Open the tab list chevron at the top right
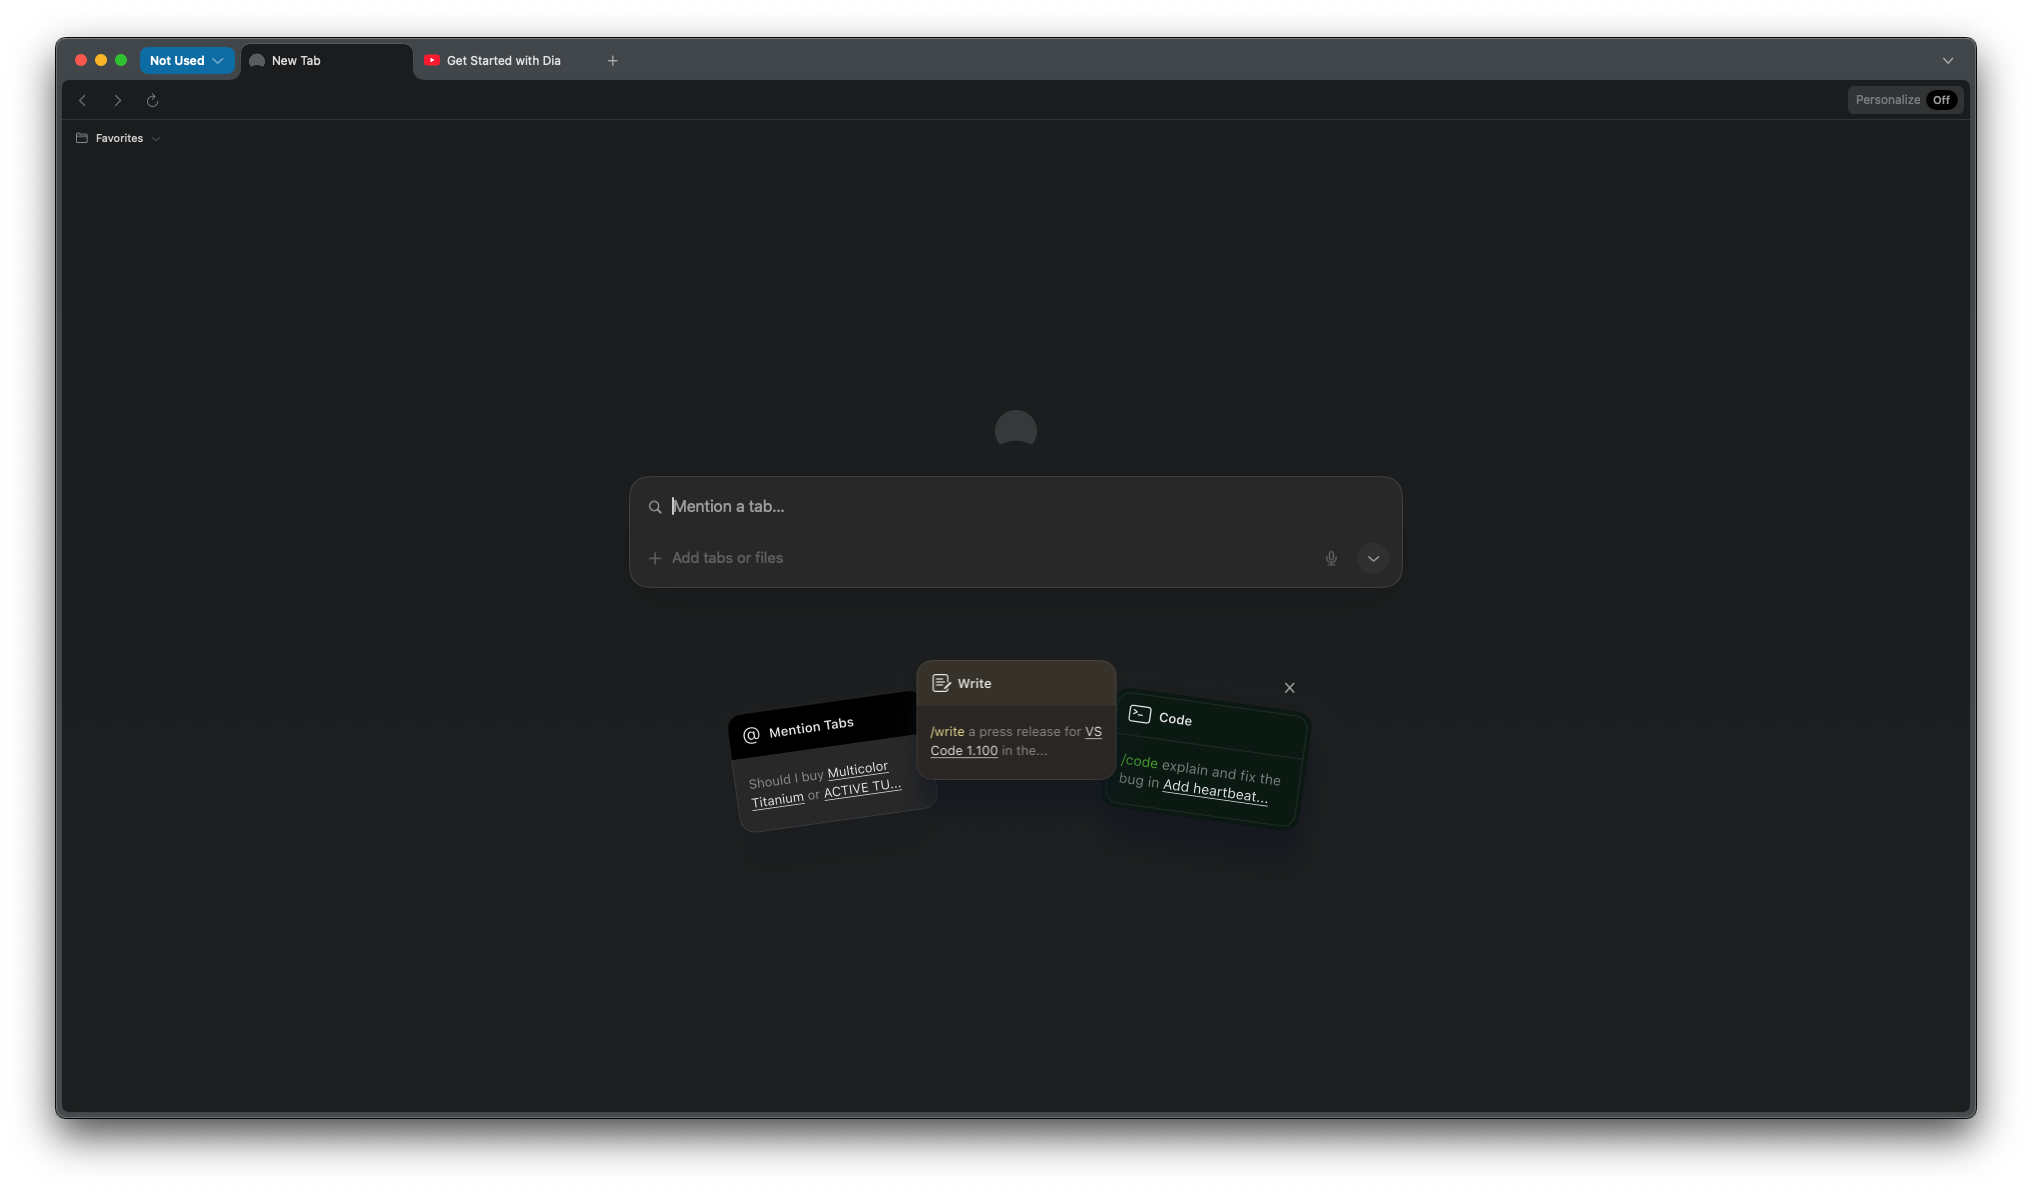Viewport: 2032px width, 1192px height. (1947, 61)
